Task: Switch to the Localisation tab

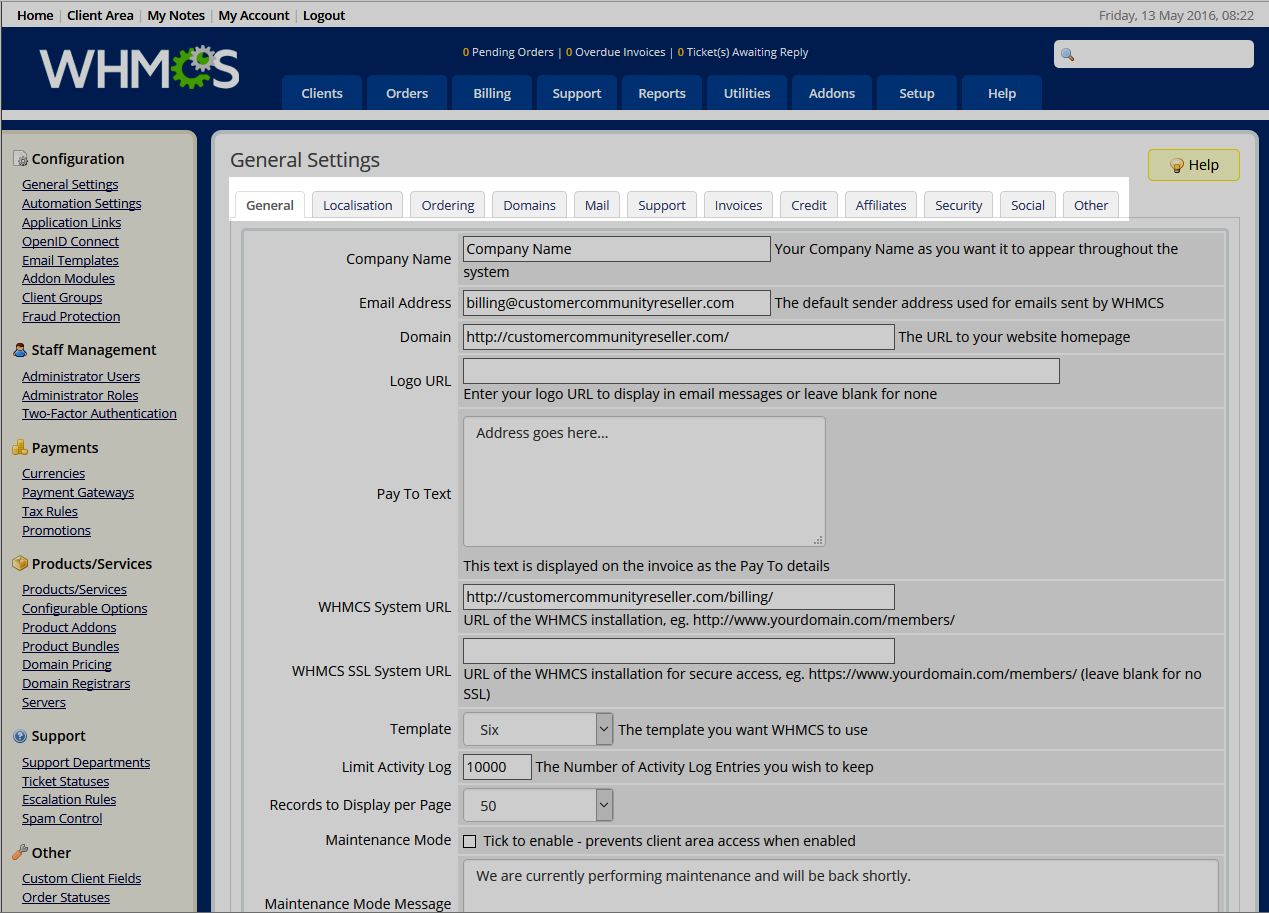Action: point(357,205)
